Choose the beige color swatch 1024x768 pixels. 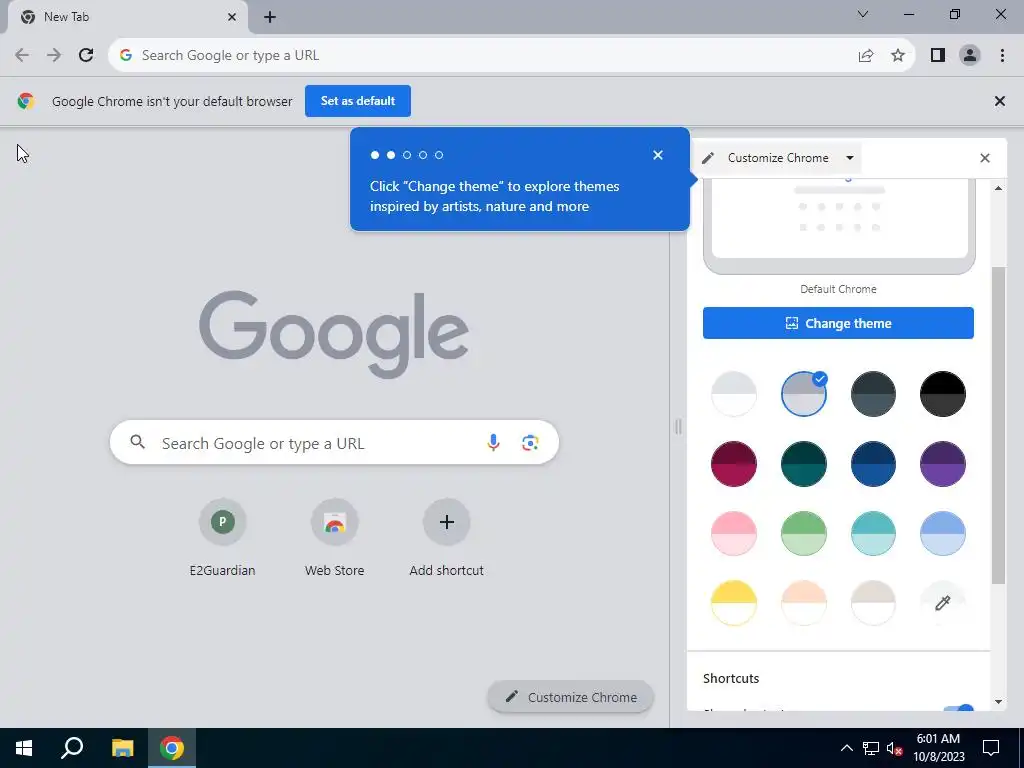(x=873, y=603)
